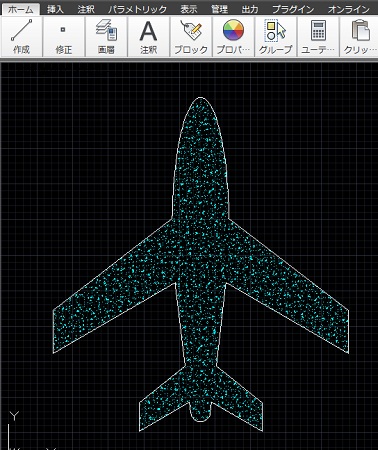
Task: Switch to the 出力 ribbon tab
Action: point(250,9)
